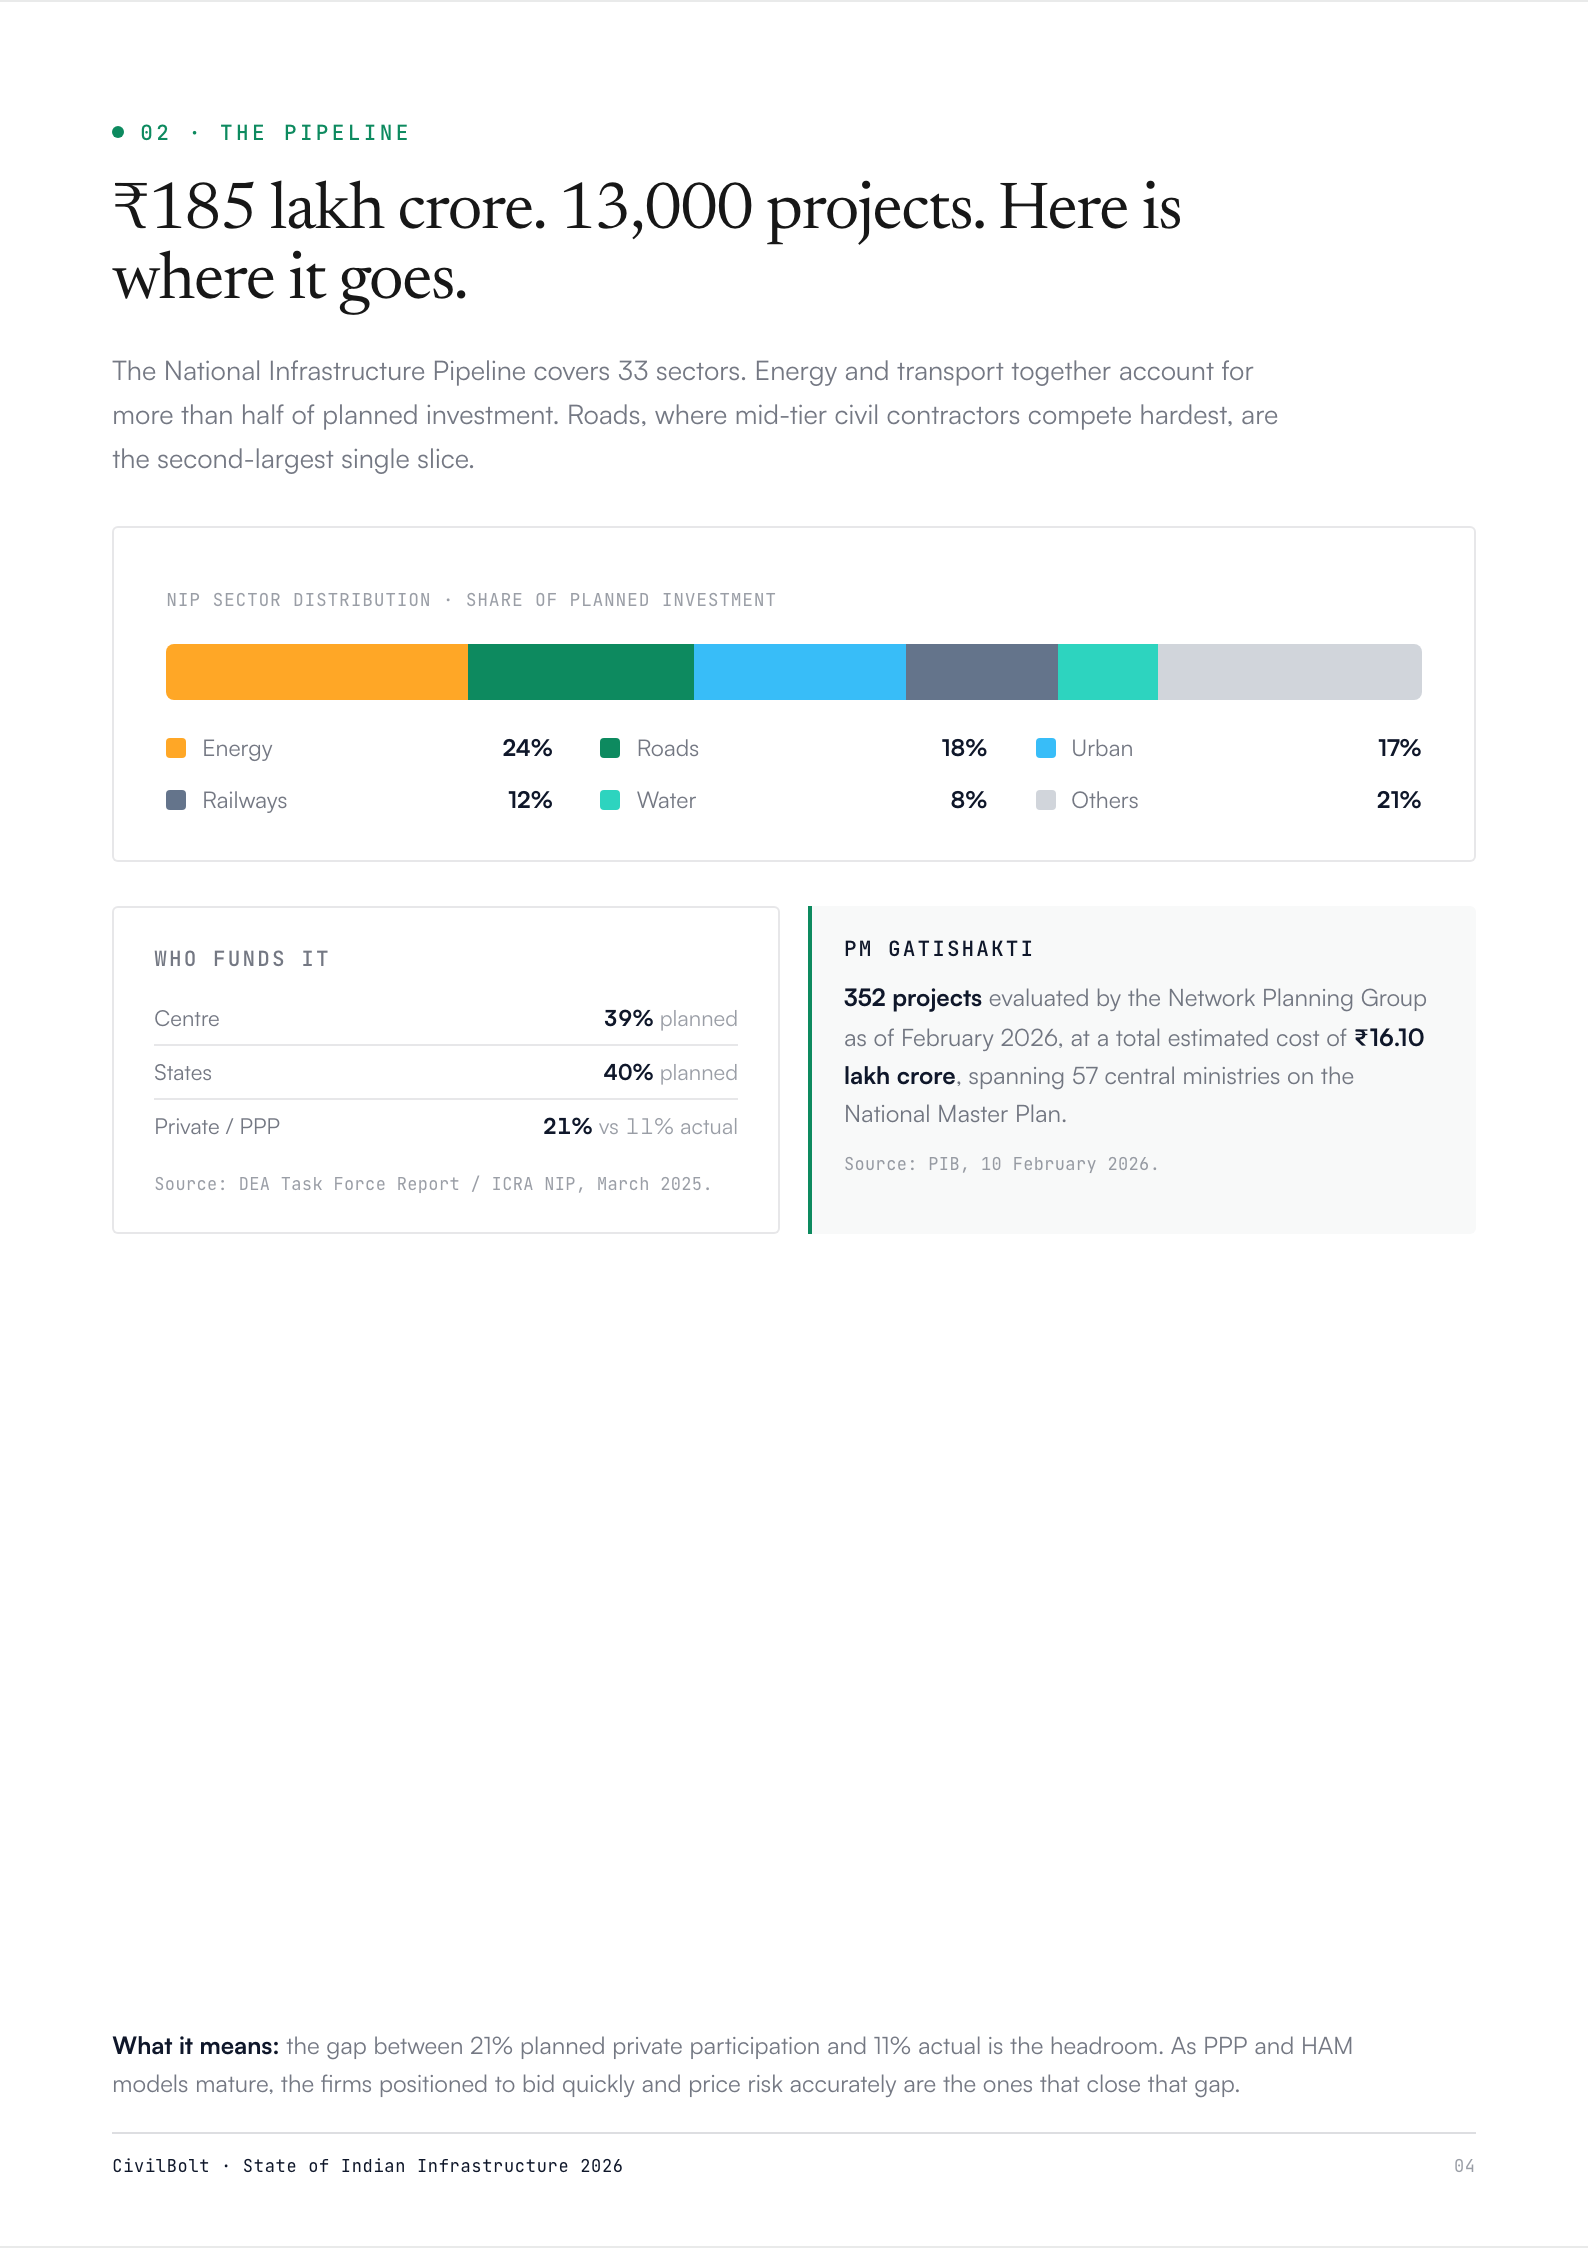Click the teal Water legend swatch
The width and height of the screenshot is (1588, 2248).
610,800
